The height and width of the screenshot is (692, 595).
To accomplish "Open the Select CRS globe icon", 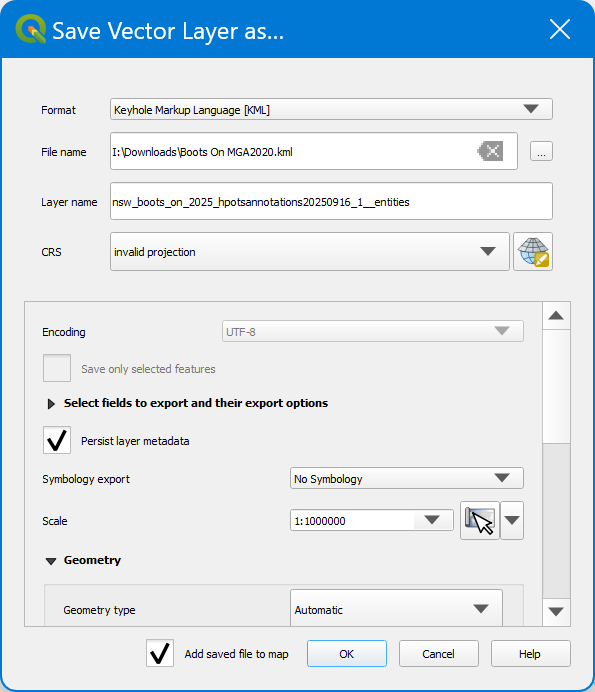I will (x=533, y=252).
